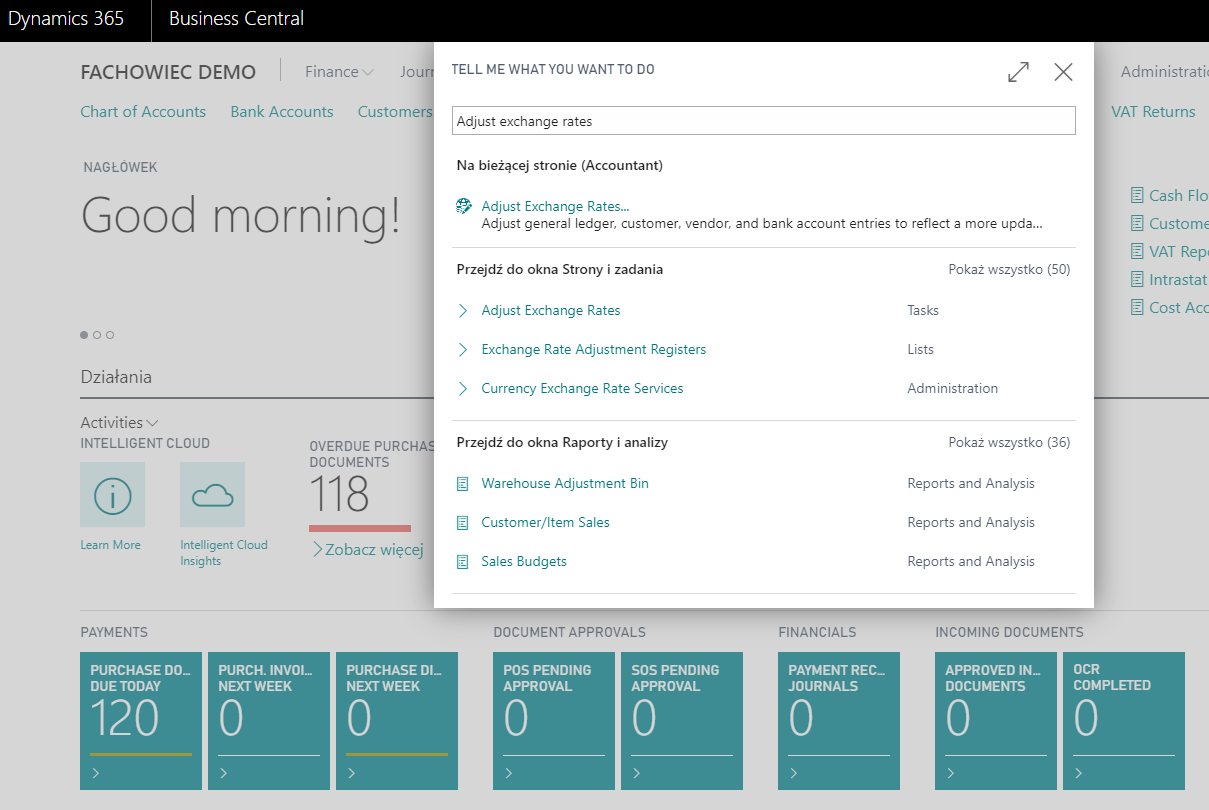The width and height of the screenshot is (1209, 810).
Task: Click the Tell Me search input field
Action: 764,121
